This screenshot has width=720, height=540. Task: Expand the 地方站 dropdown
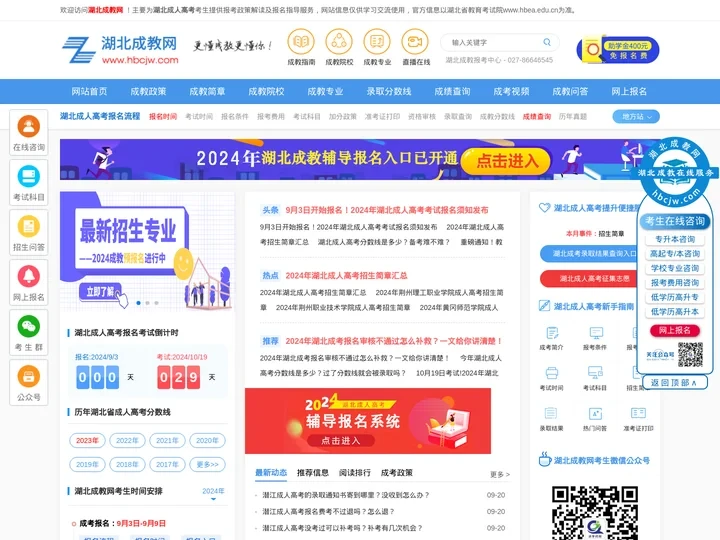pyautogui.click(x=636, y=117)
